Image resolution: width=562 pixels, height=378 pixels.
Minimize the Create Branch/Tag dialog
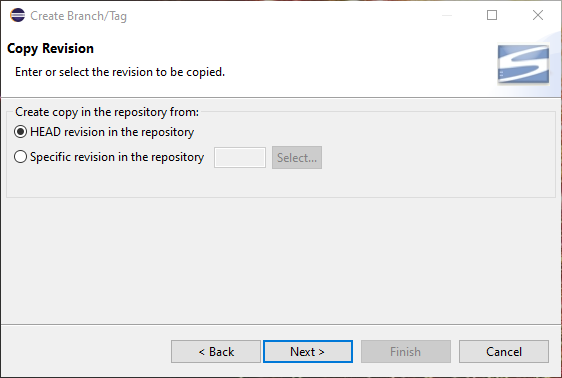pyautogui.click(x=447, y=15)
